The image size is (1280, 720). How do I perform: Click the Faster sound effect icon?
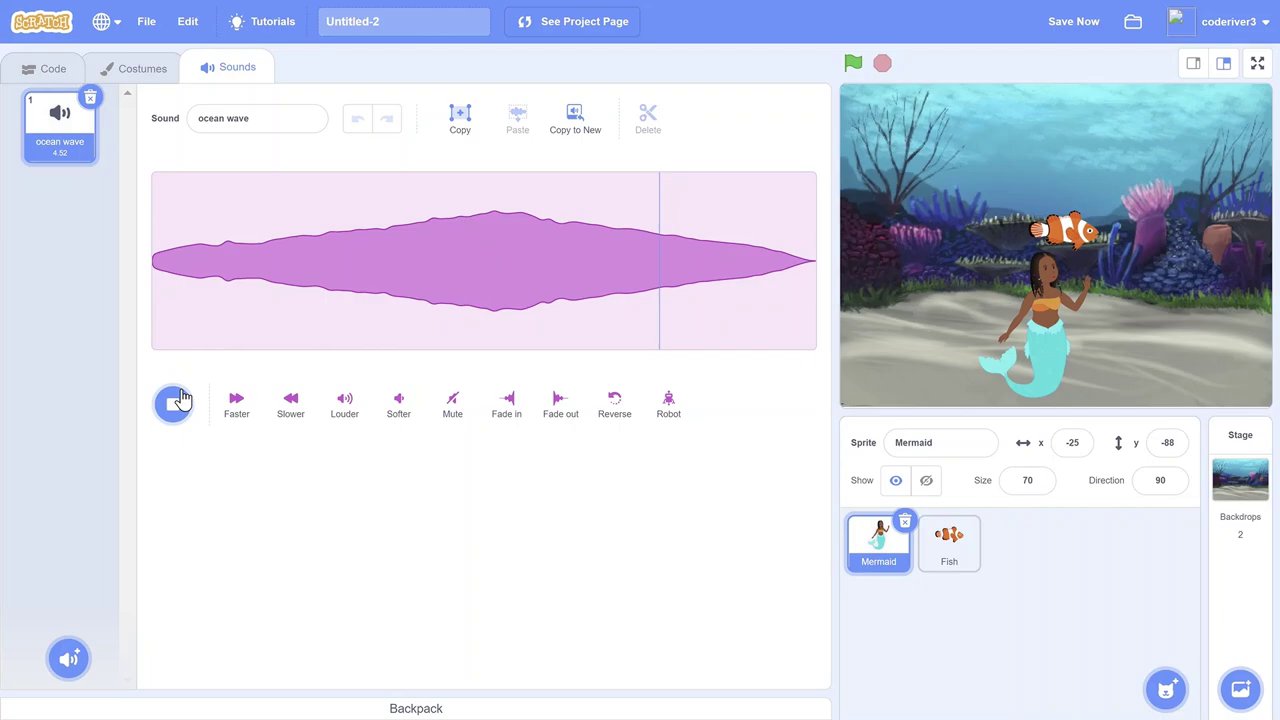[x=236, y=399]
